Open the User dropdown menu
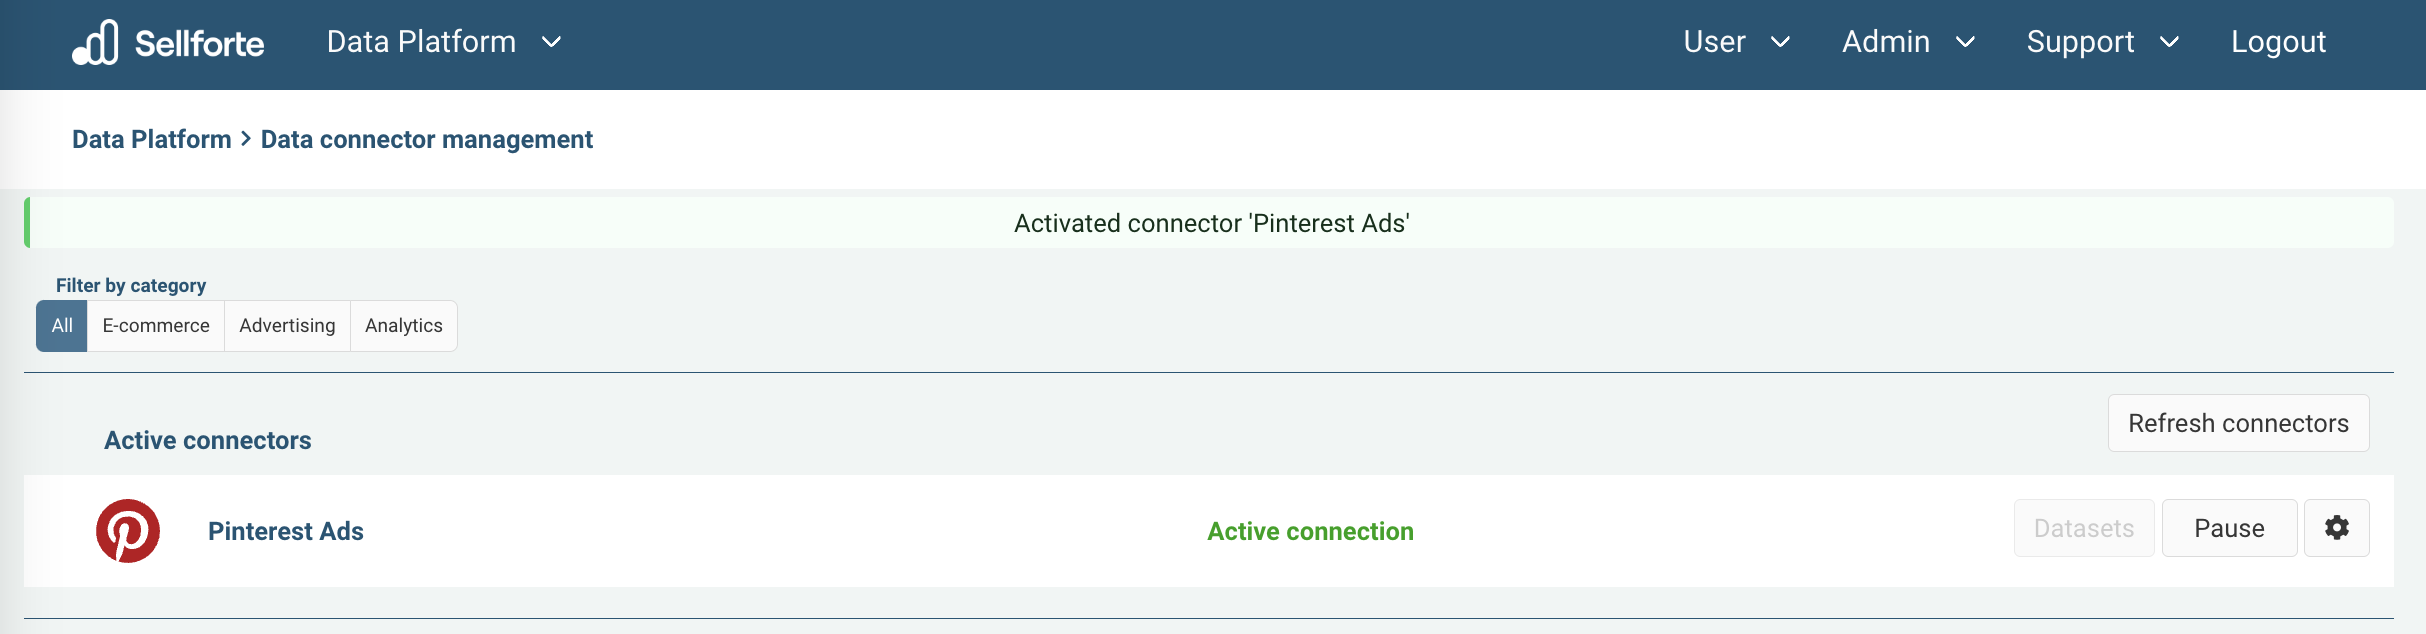 coord(1735,42)
